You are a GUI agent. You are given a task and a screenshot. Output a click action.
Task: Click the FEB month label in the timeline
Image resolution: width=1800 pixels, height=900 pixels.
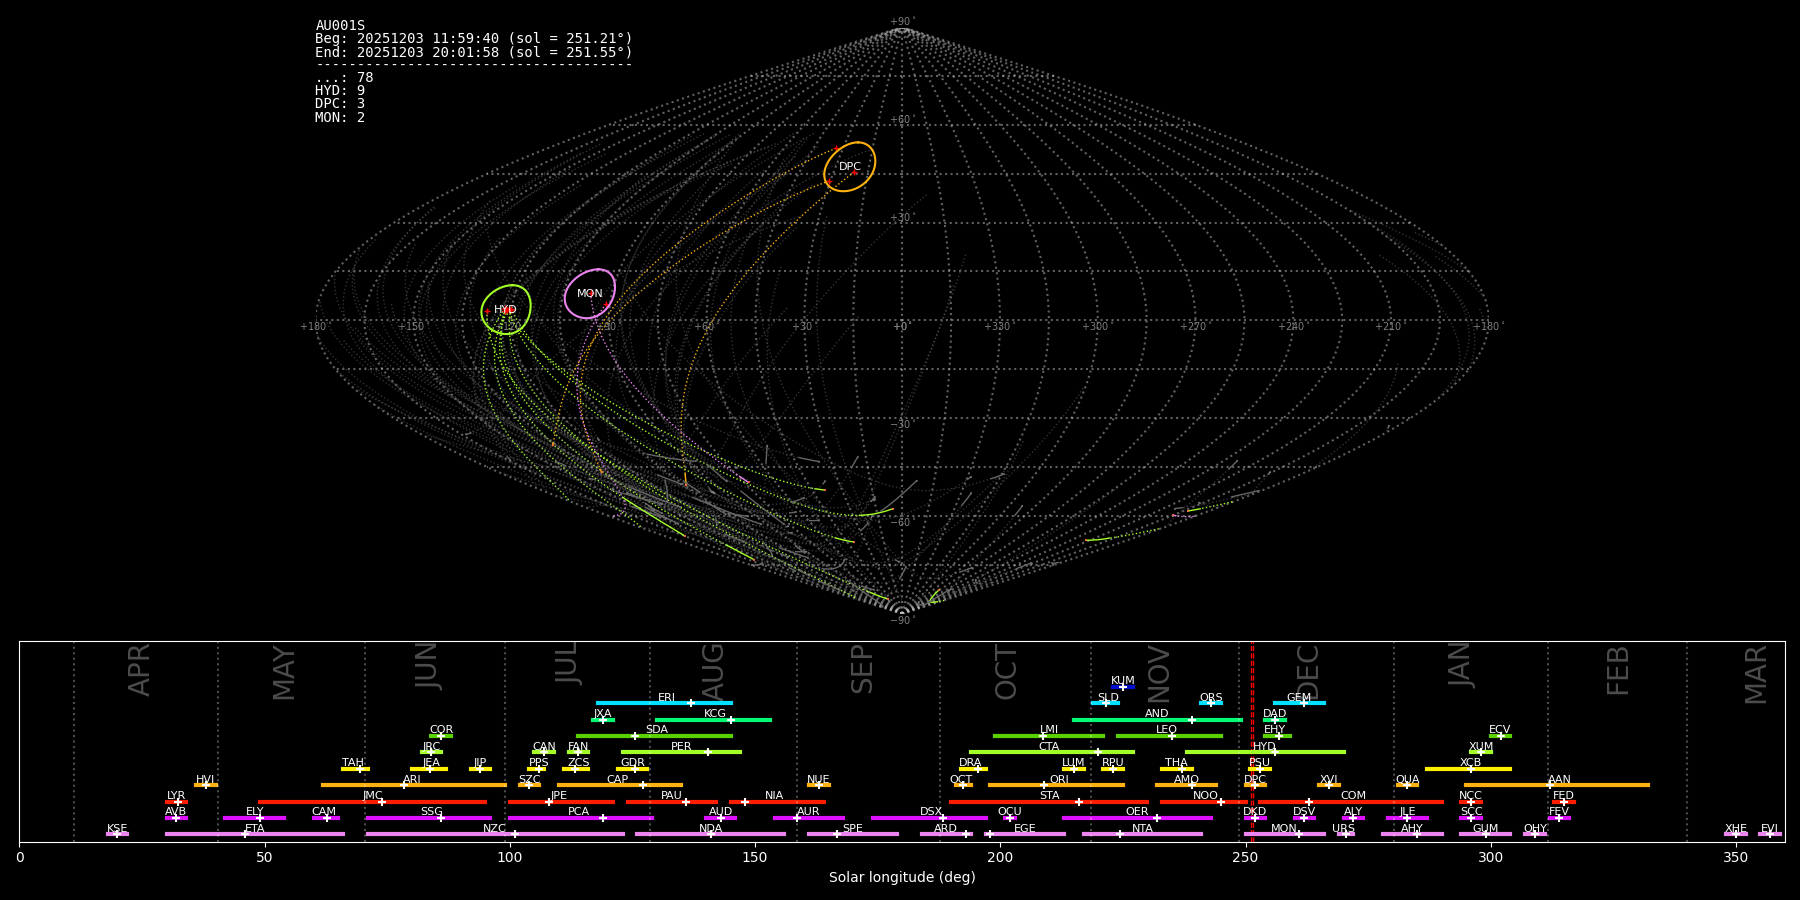[x=1618, y=670]
